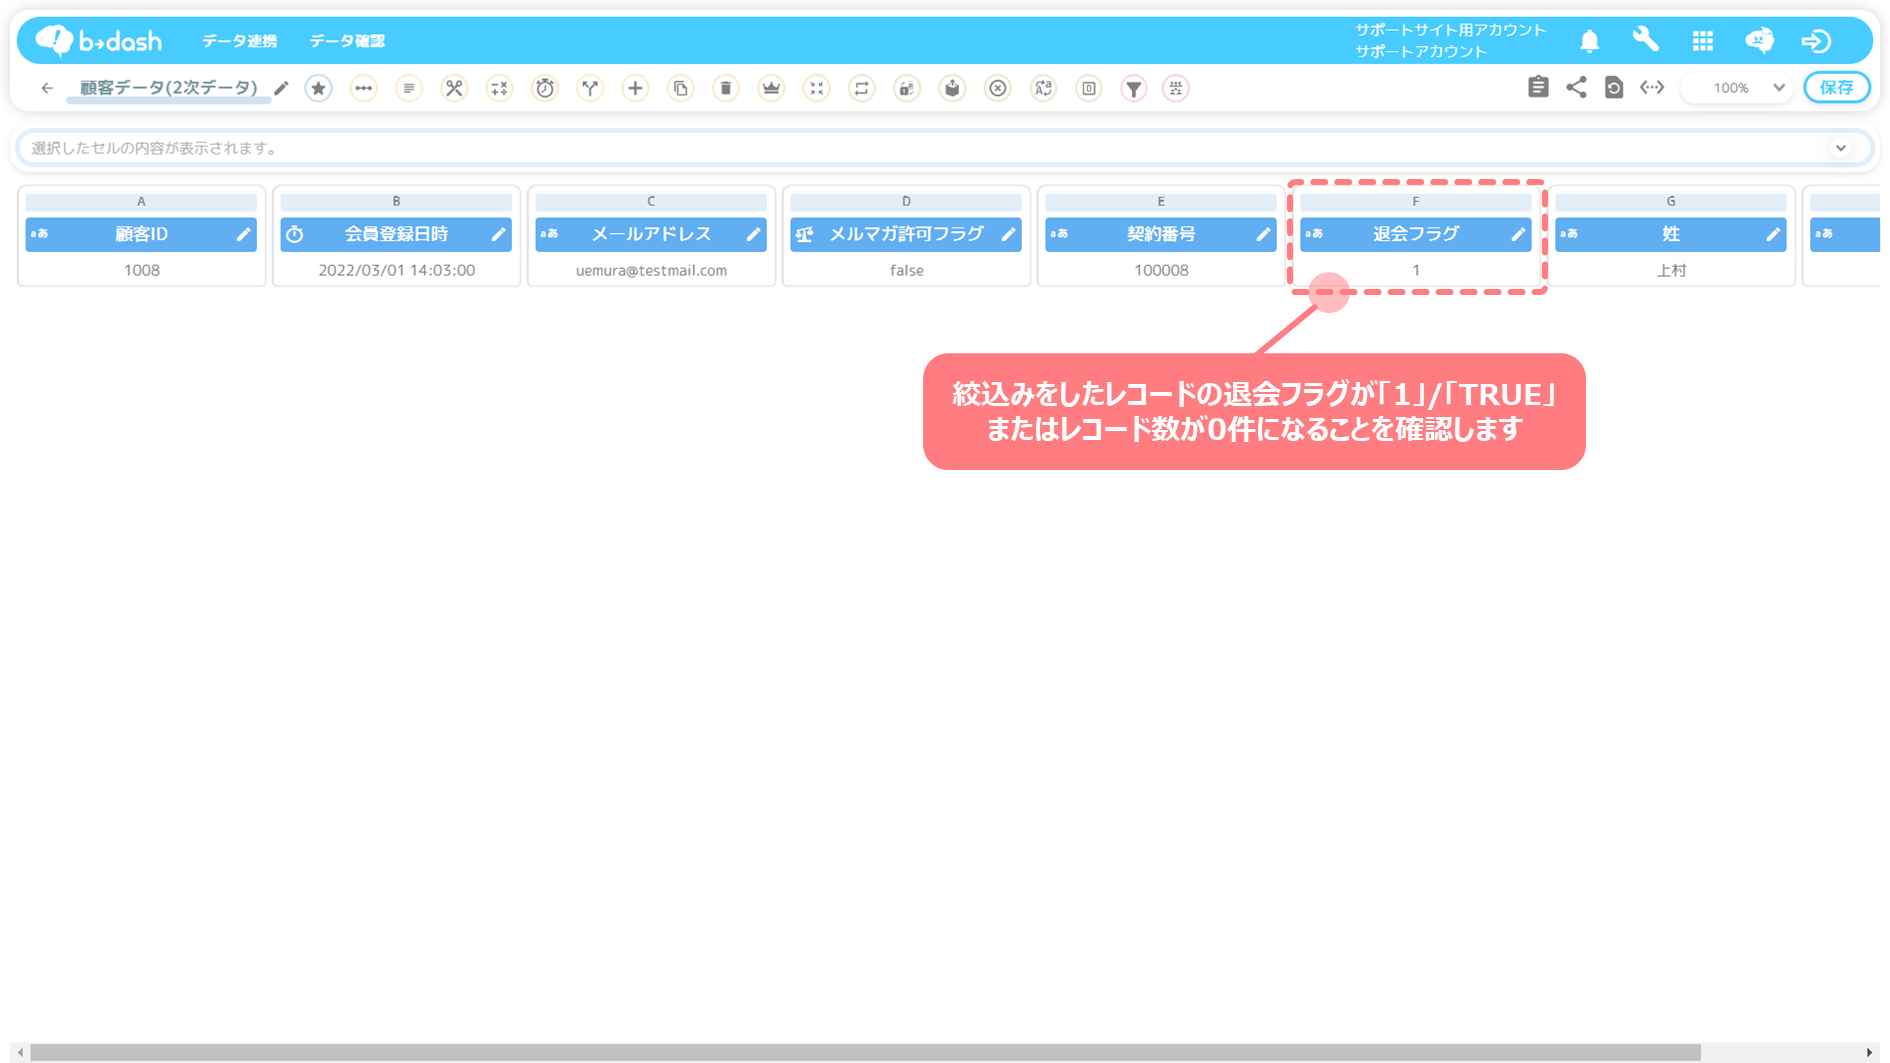Image resolution: width=1890 pixels, height=1063 pixels.
Task: Select the 顧客ID column header
Action: coord(141,234)
